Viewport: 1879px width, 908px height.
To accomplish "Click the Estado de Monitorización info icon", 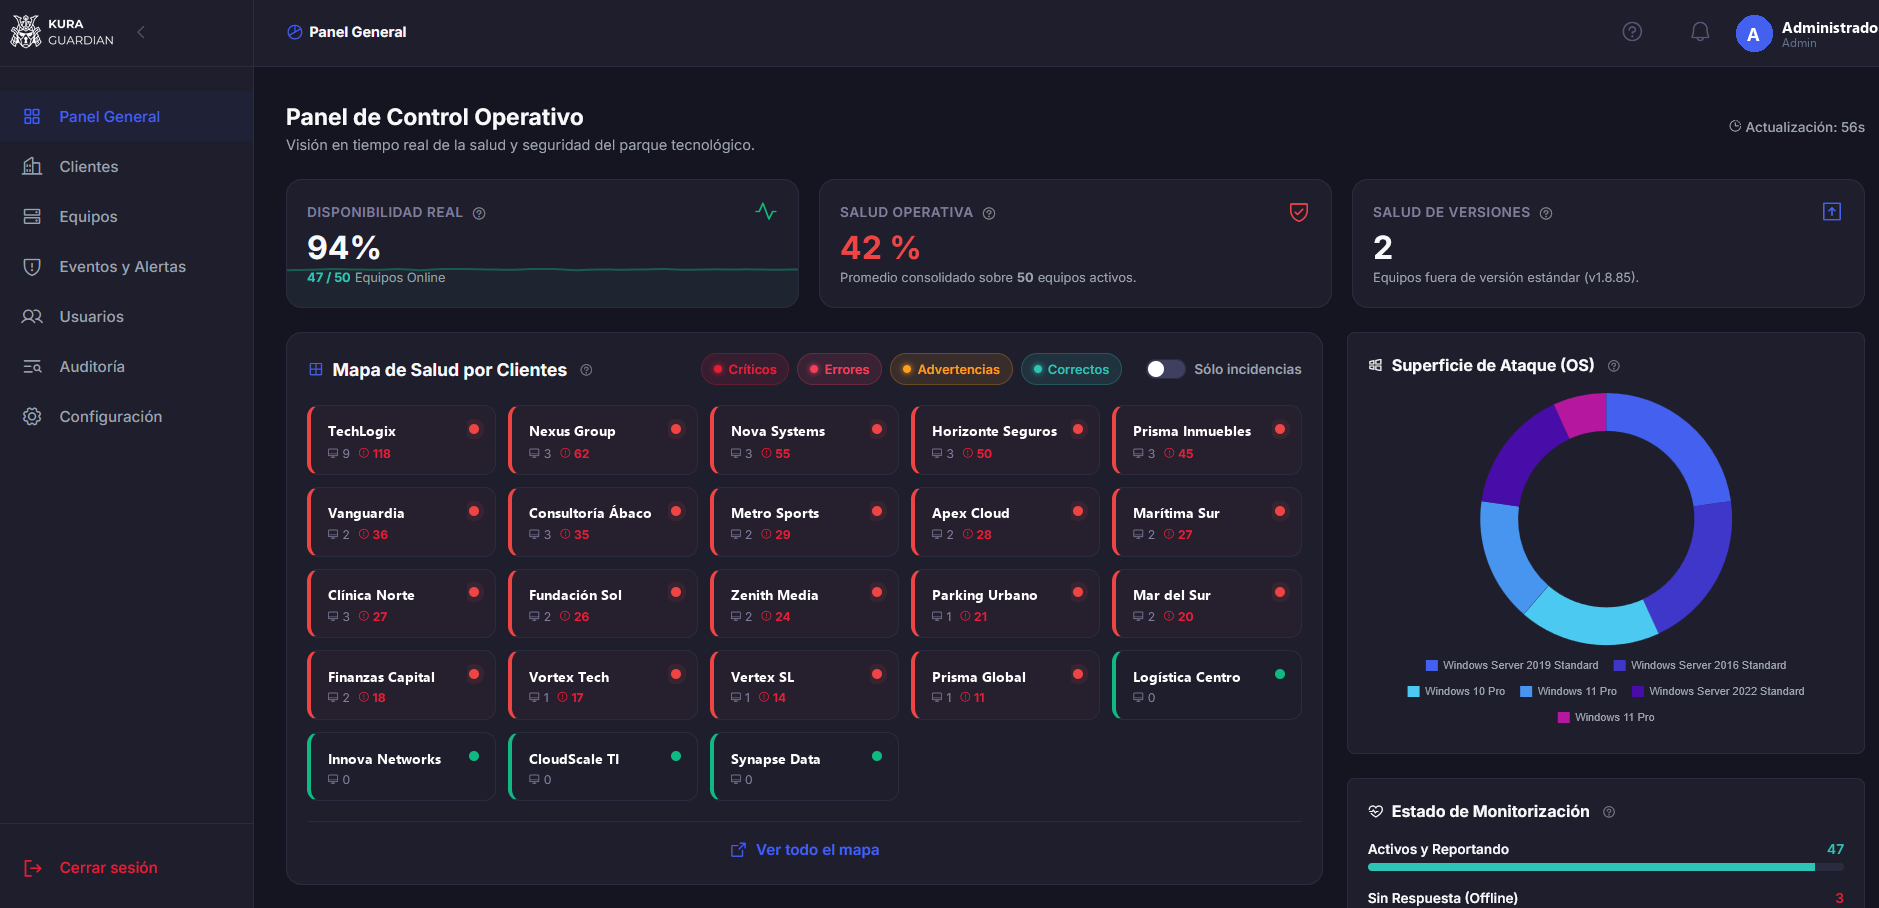I will point(1609,812).
